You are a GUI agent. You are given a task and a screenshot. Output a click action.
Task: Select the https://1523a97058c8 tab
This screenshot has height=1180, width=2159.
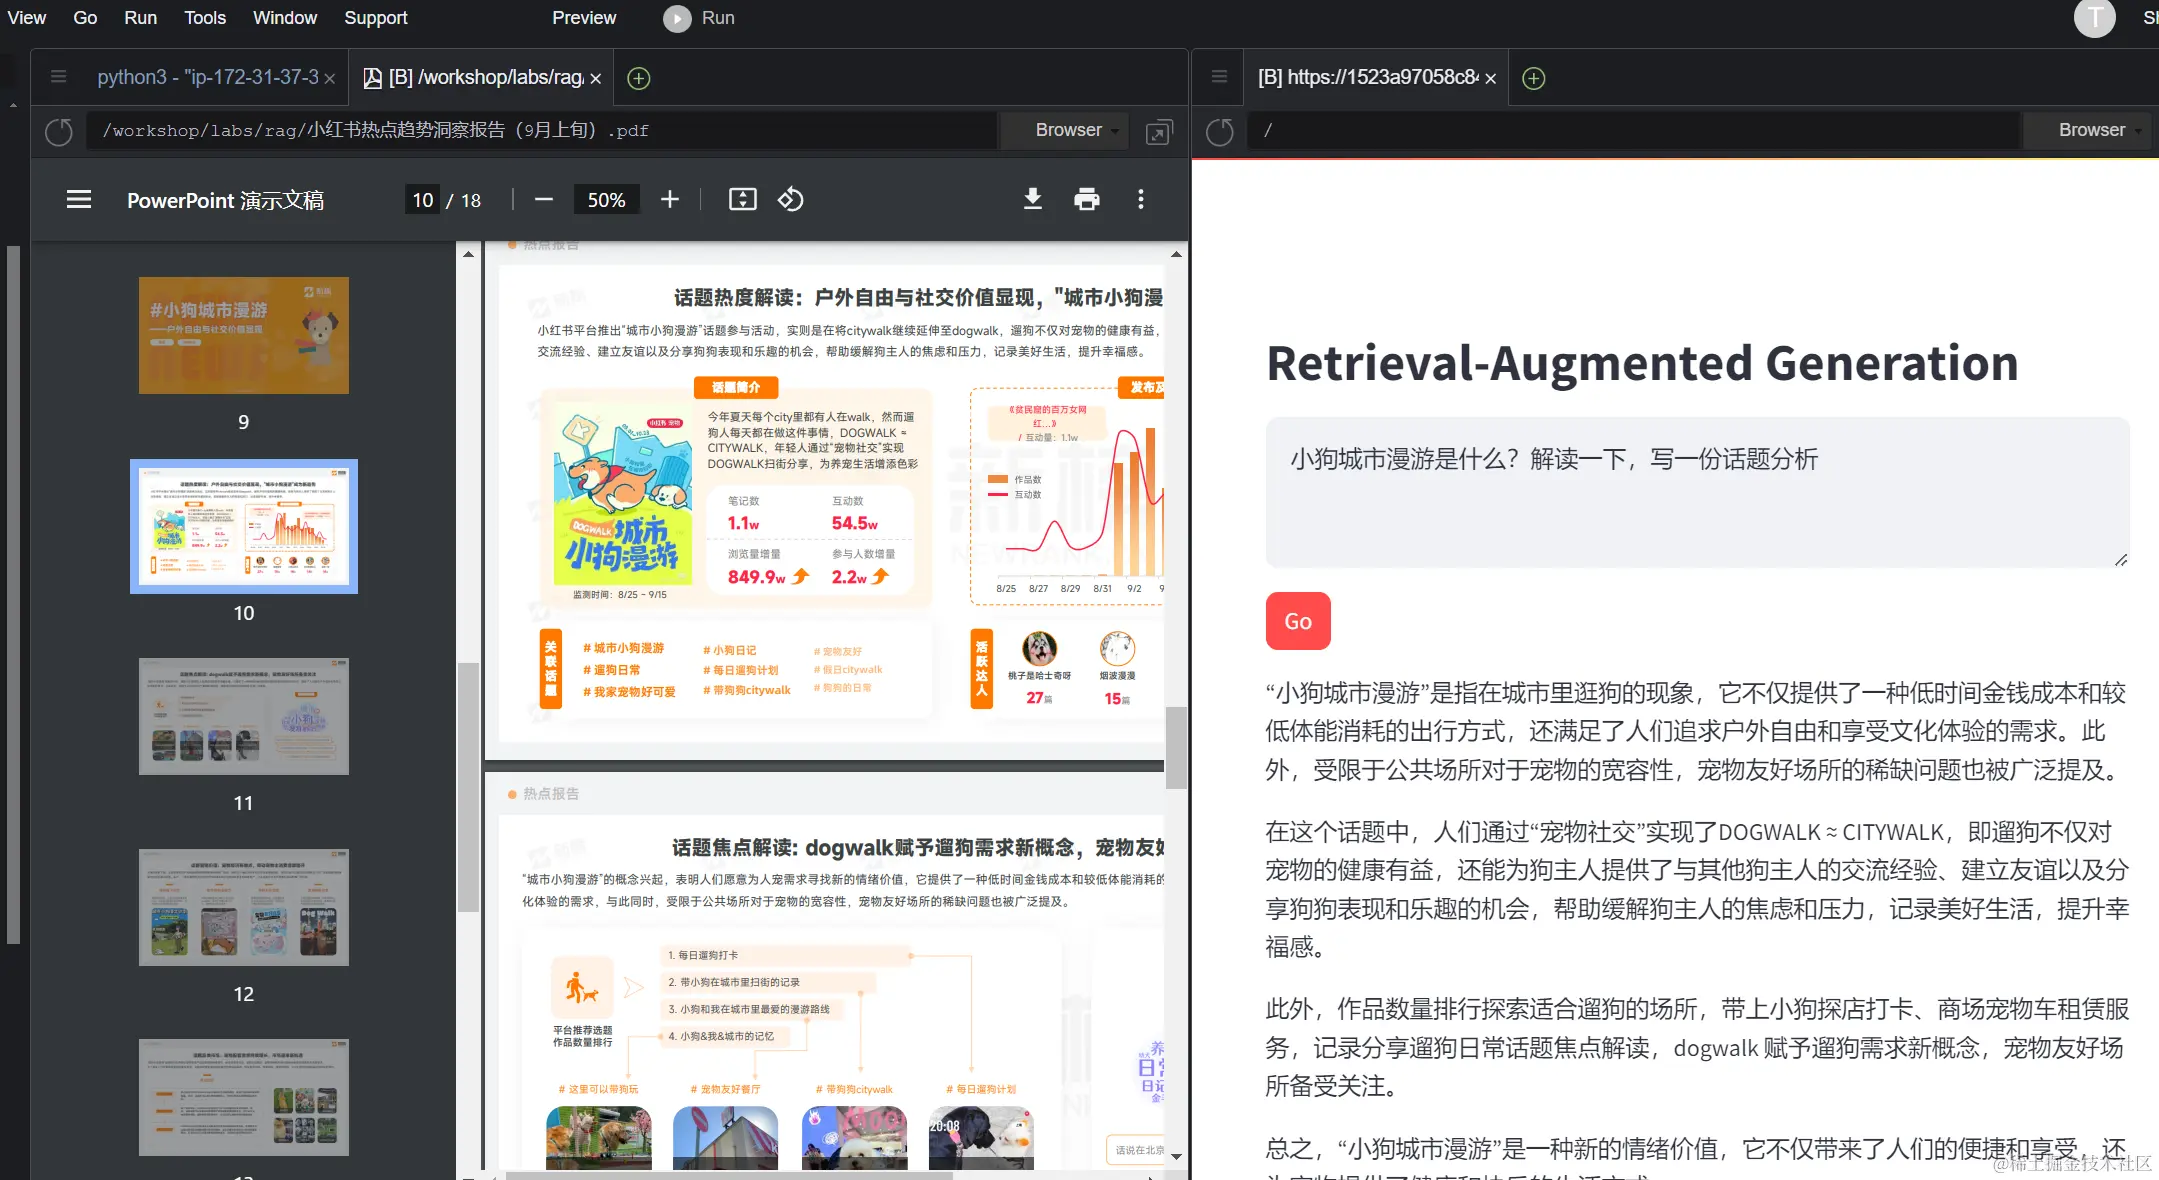click(x=1367, y=77)
